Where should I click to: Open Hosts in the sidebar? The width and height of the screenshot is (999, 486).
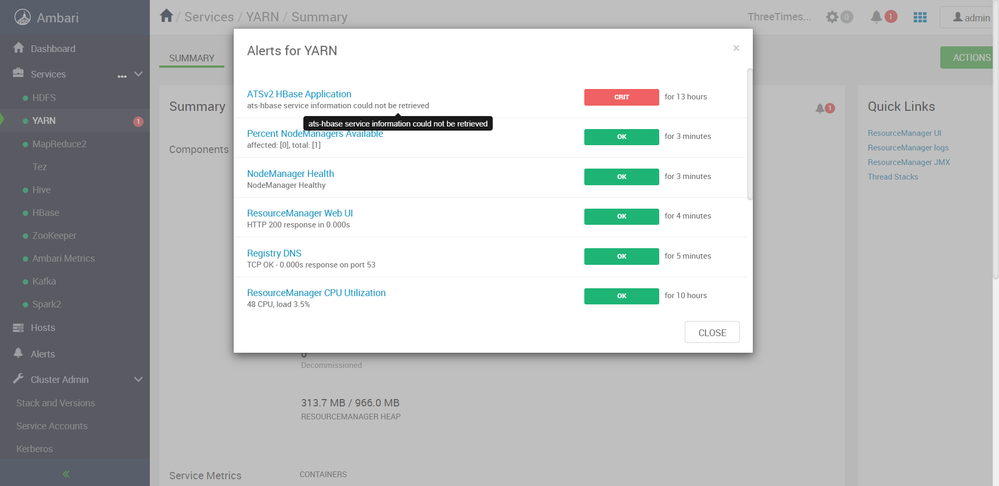coord(43,327)
